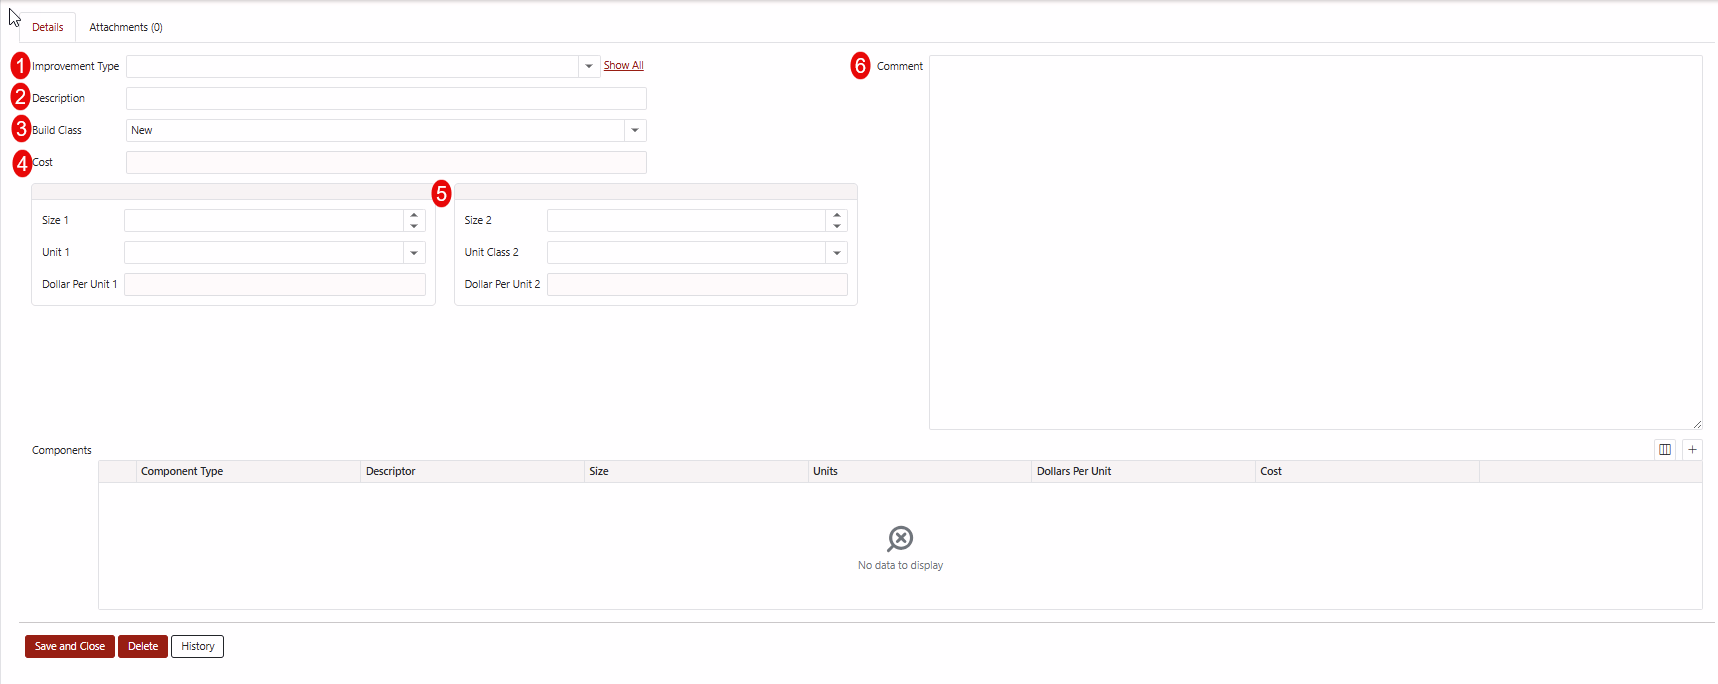Open the Build Class dropdown

tap(635, 130)
